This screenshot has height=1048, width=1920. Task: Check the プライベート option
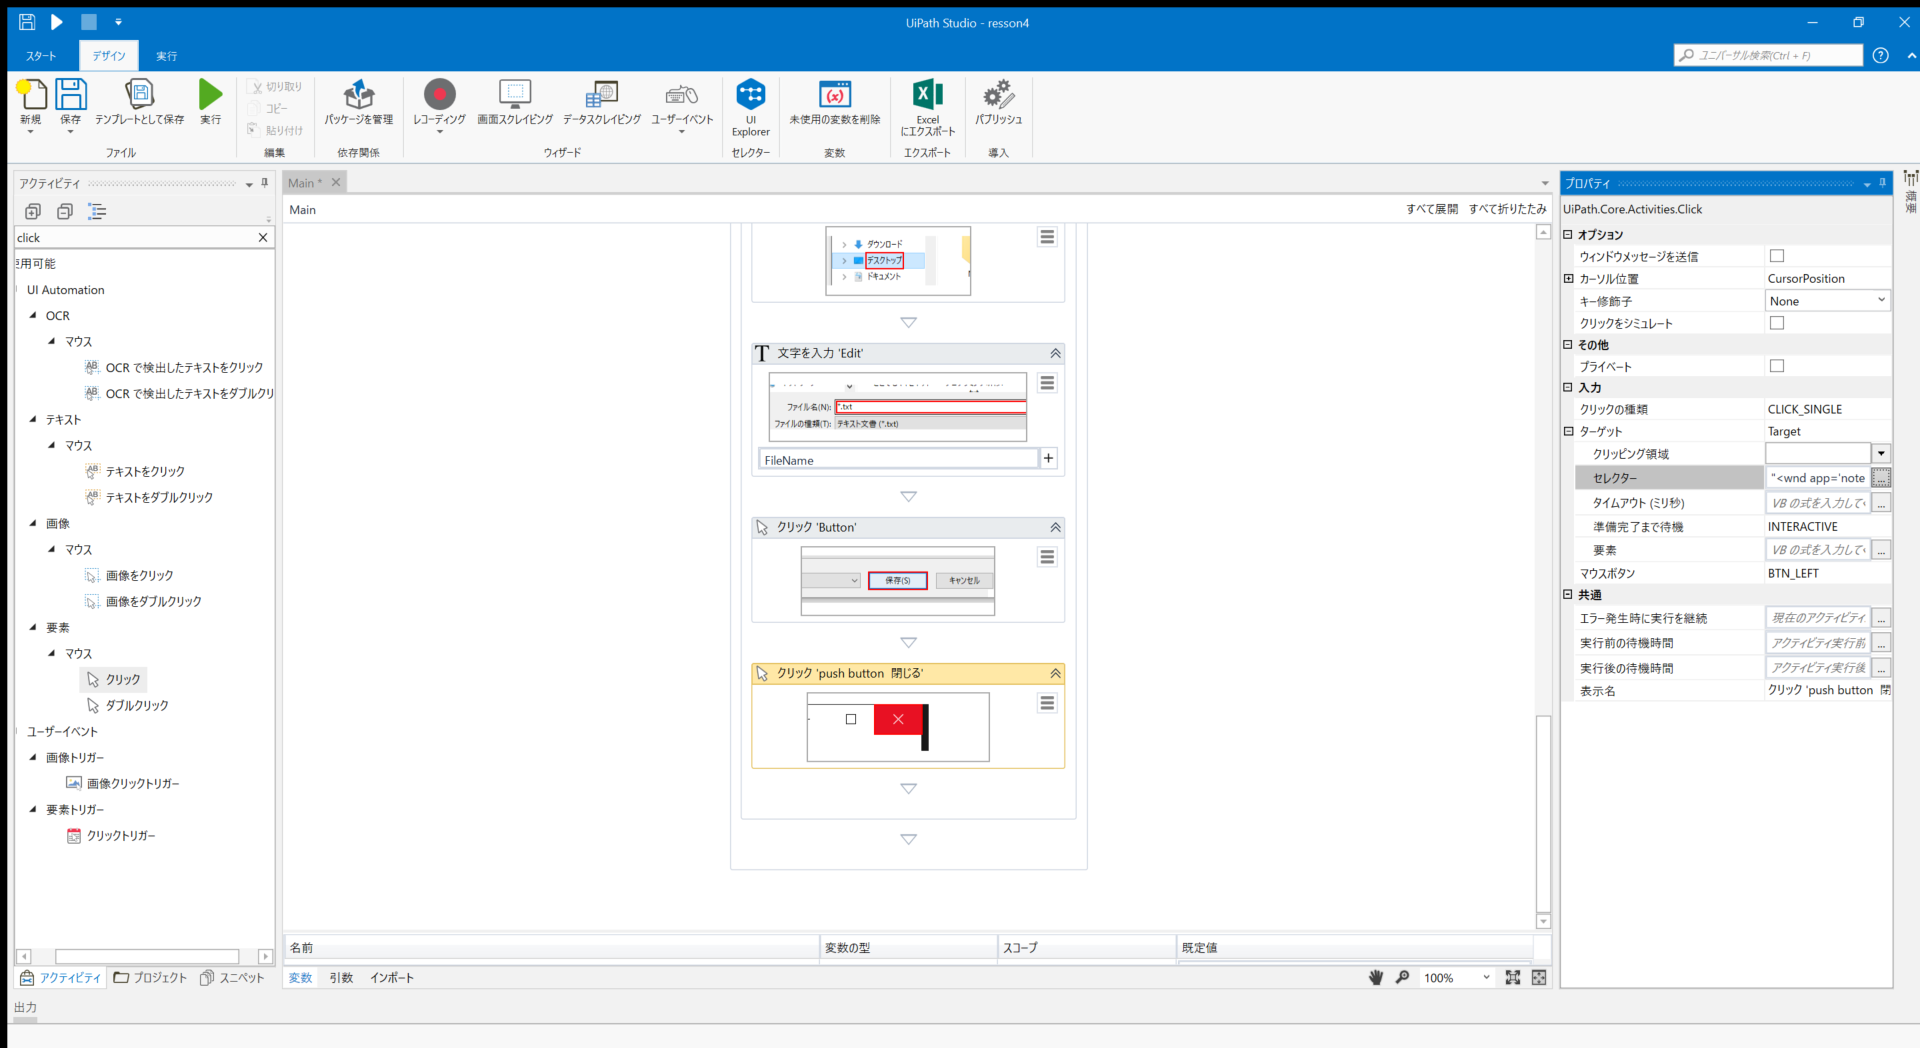click(x=1777, y=366)
